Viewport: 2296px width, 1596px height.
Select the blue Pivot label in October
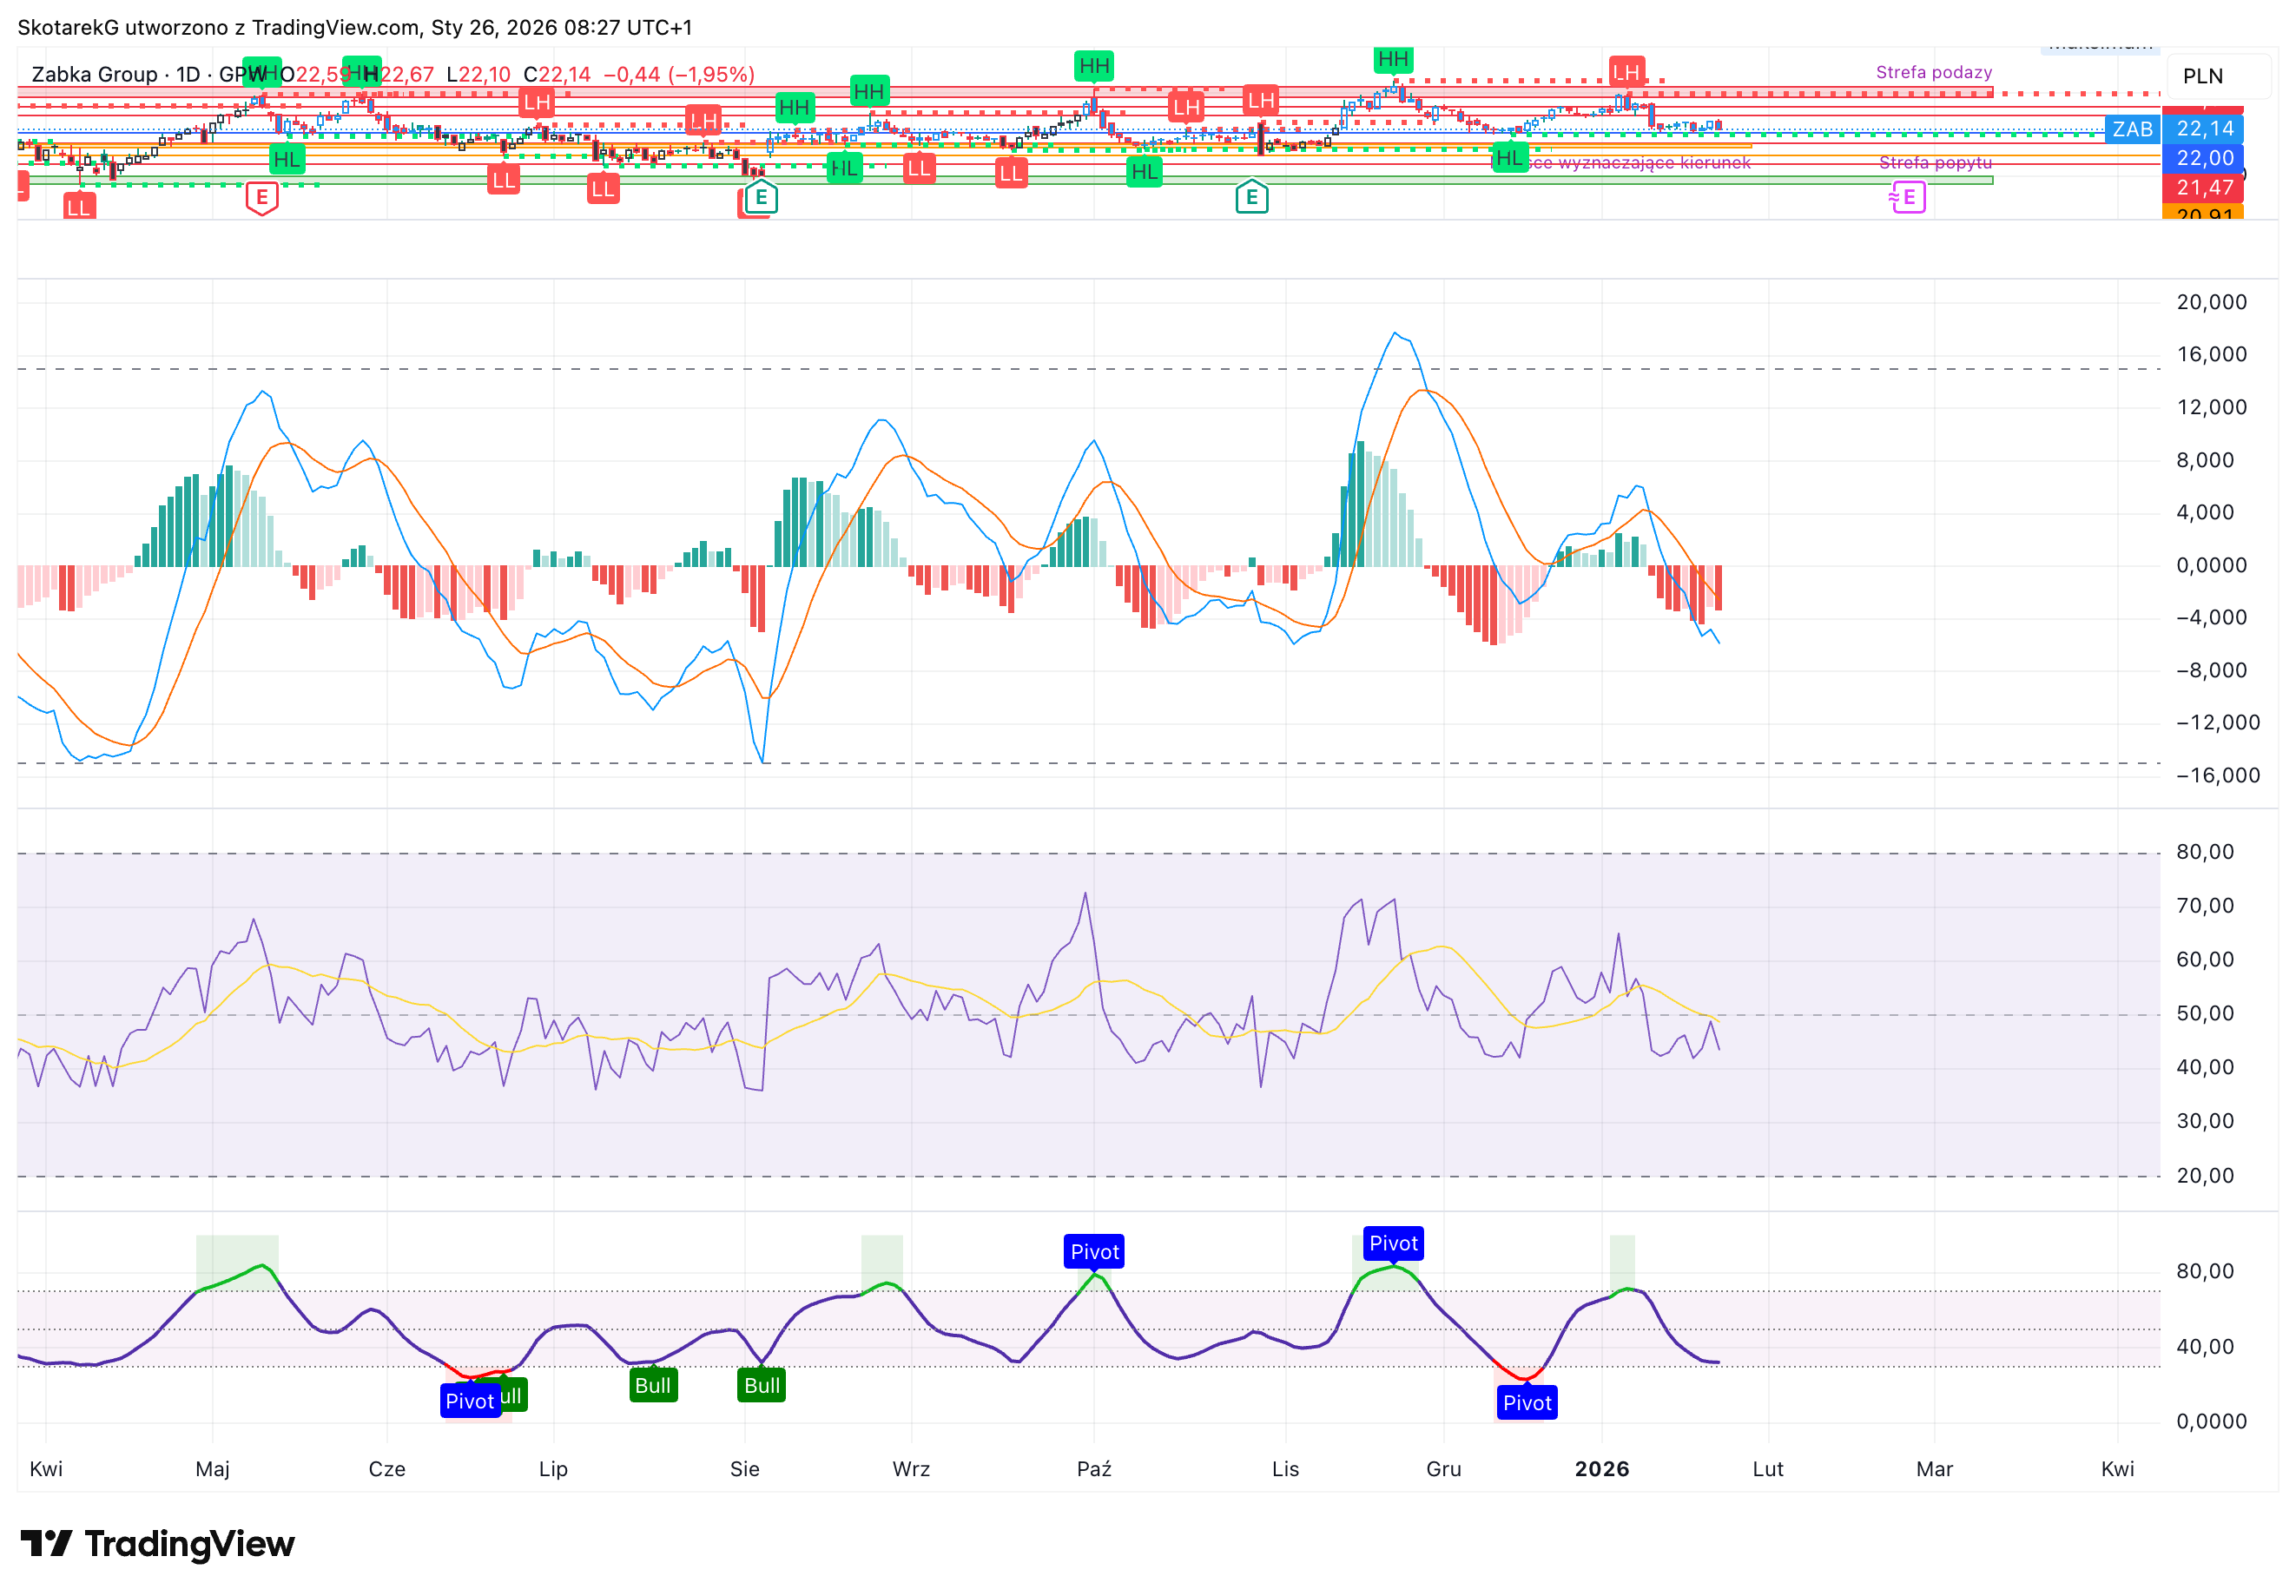1095,1251
